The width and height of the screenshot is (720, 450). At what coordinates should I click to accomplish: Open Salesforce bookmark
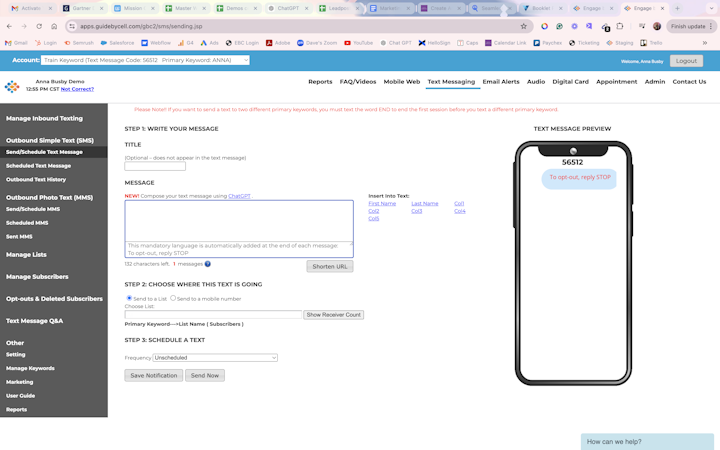(x=117, y=43)
